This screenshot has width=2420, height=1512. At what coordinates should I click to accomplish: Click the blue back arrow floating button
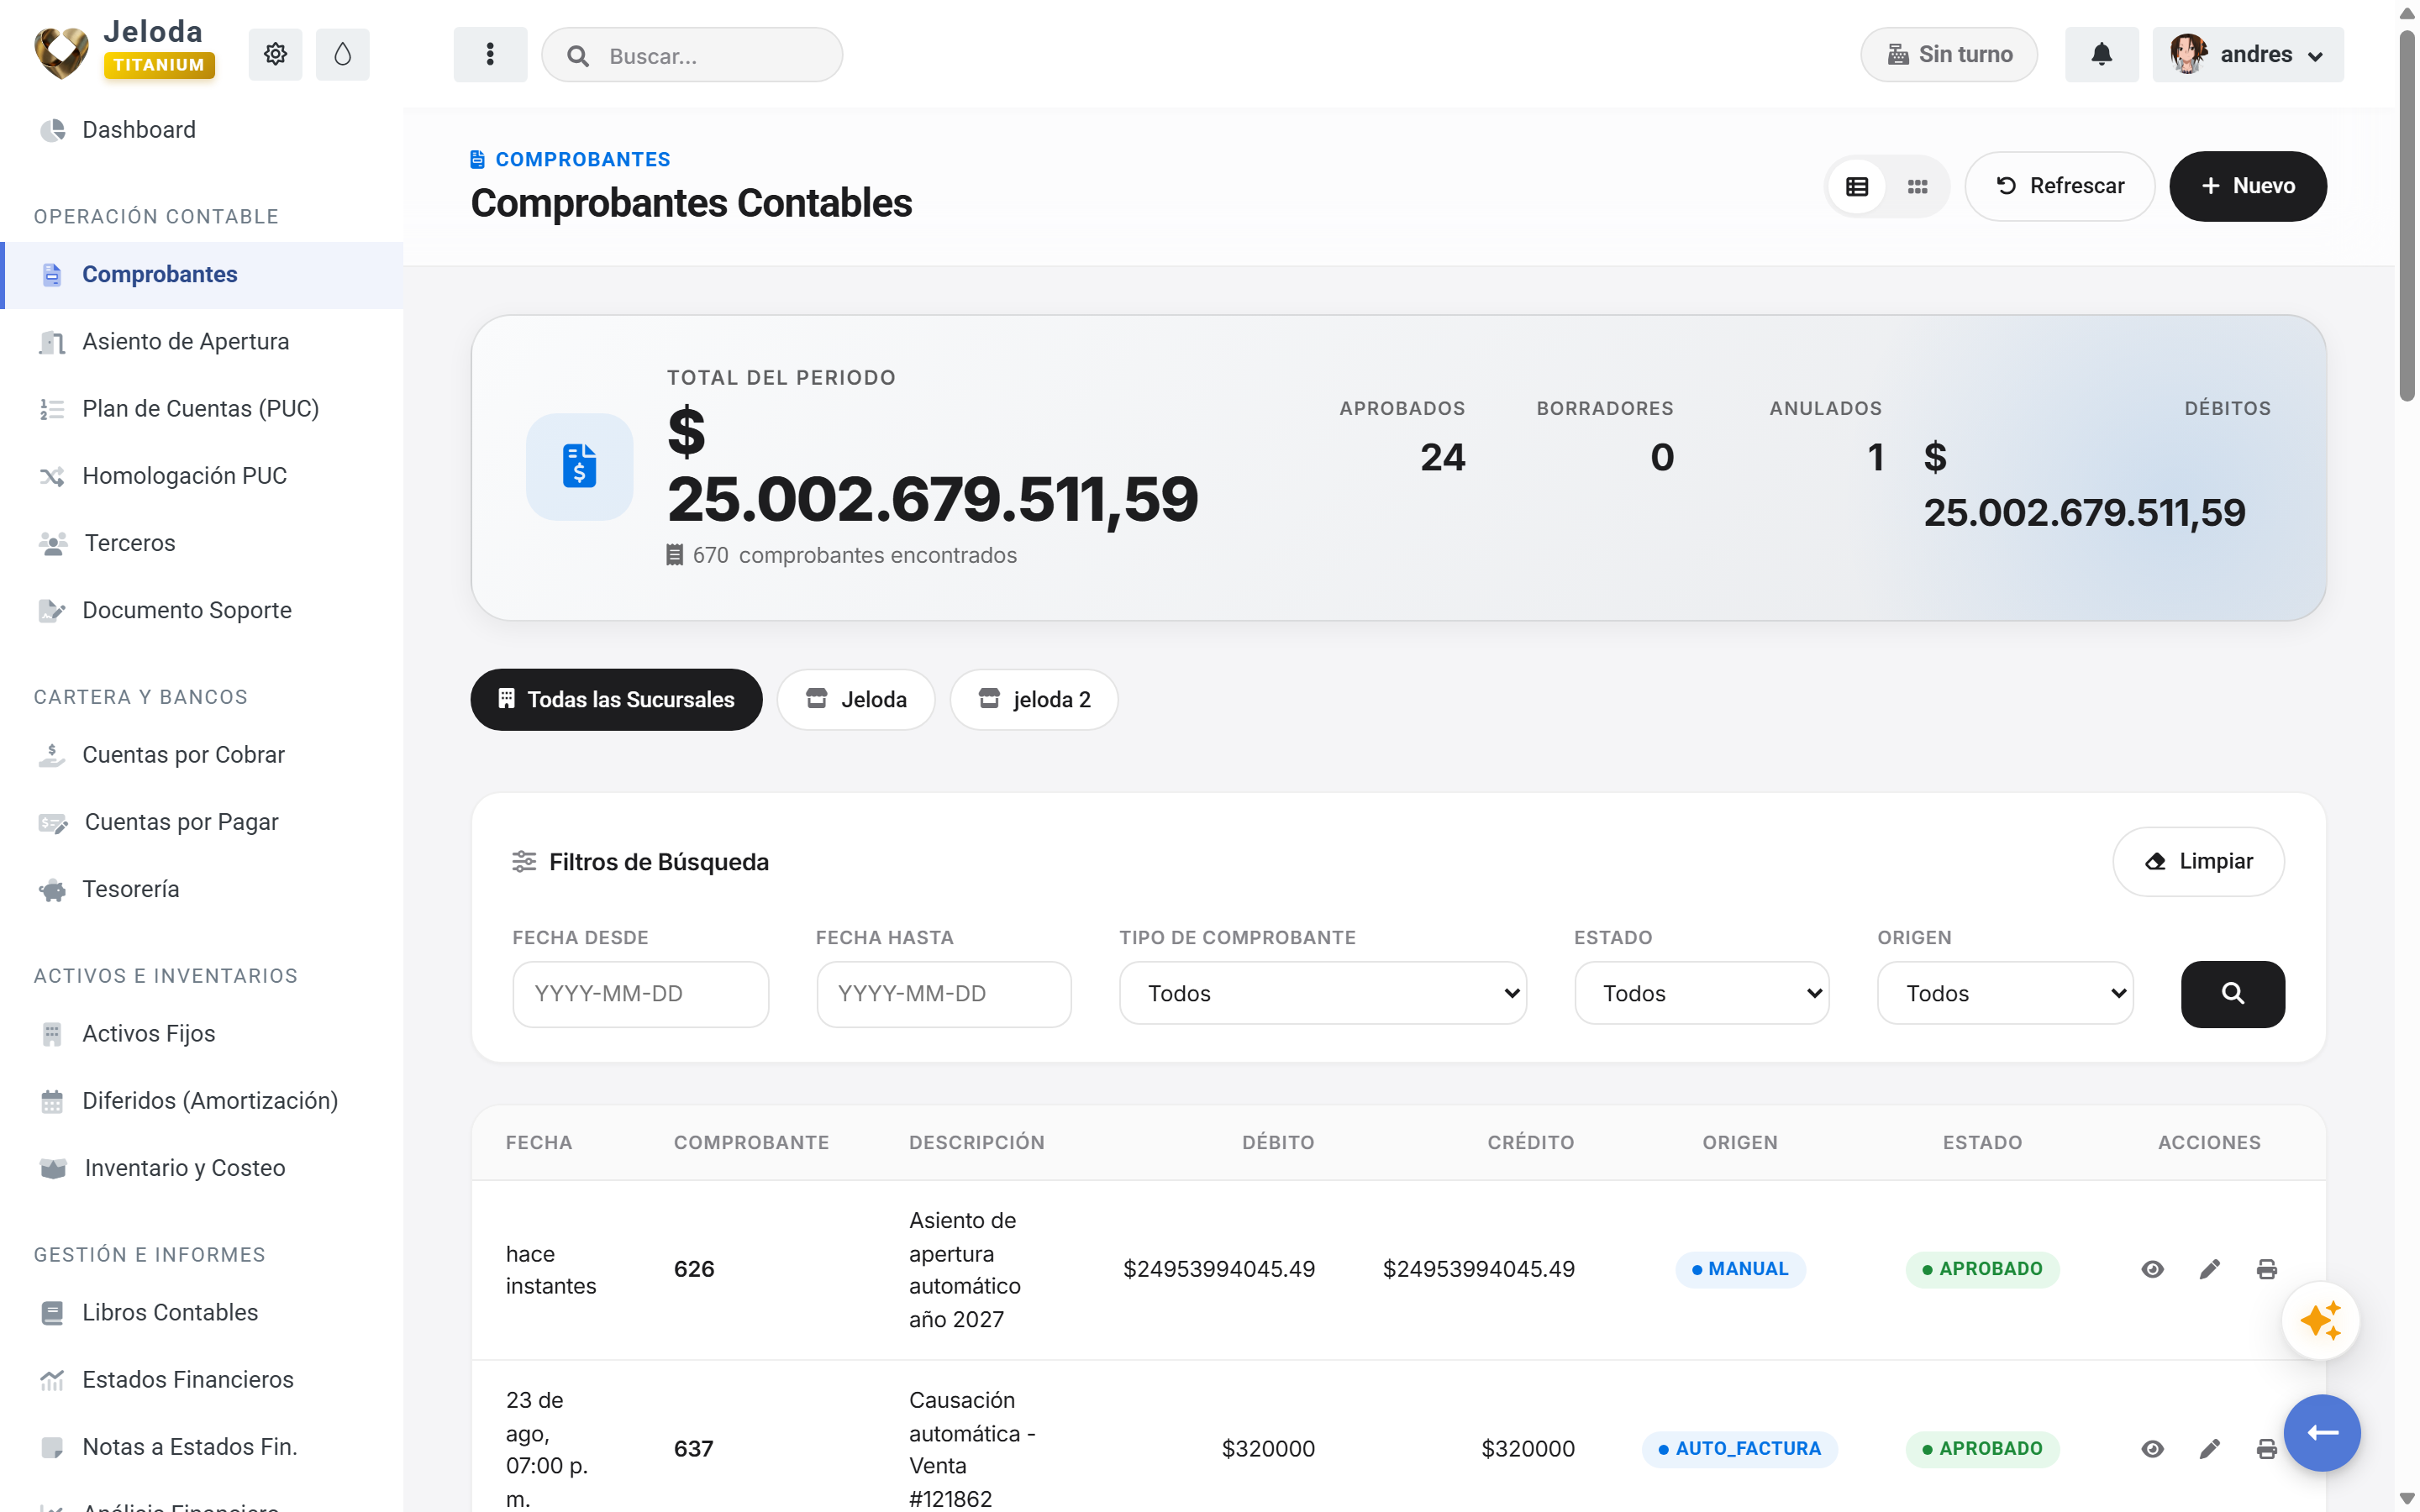click(x=2322, y=1433)
